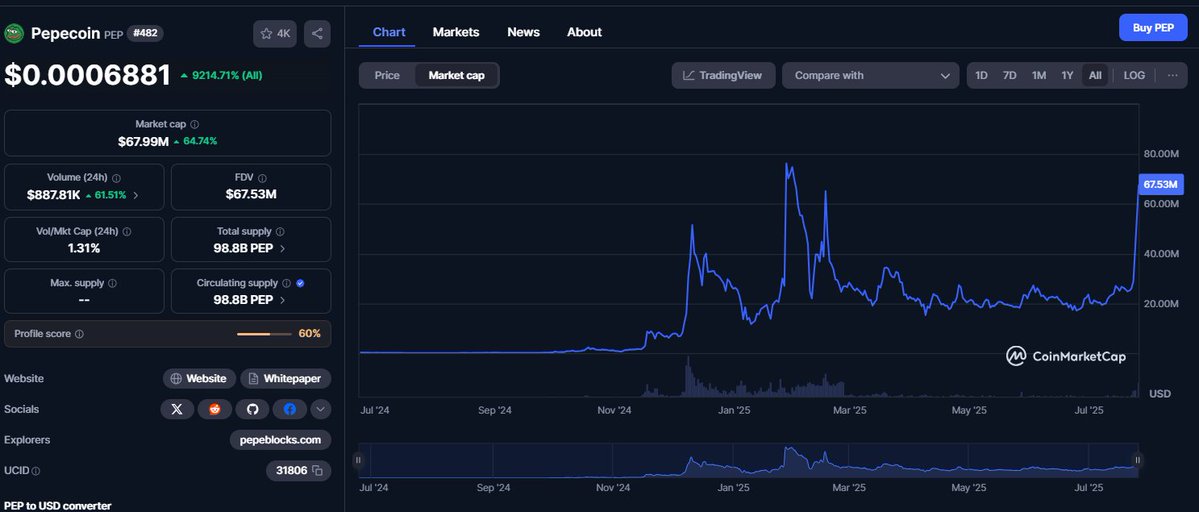Open the Whitepaper link
Viewport: 1199px width, 512px height.
pyautogui.click(x=286, y=378)
